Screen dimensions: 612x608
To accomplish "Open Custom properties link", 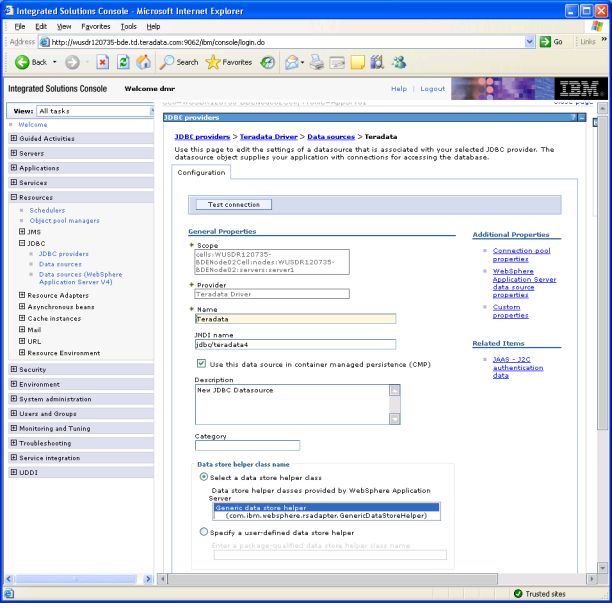I will 510,311.
